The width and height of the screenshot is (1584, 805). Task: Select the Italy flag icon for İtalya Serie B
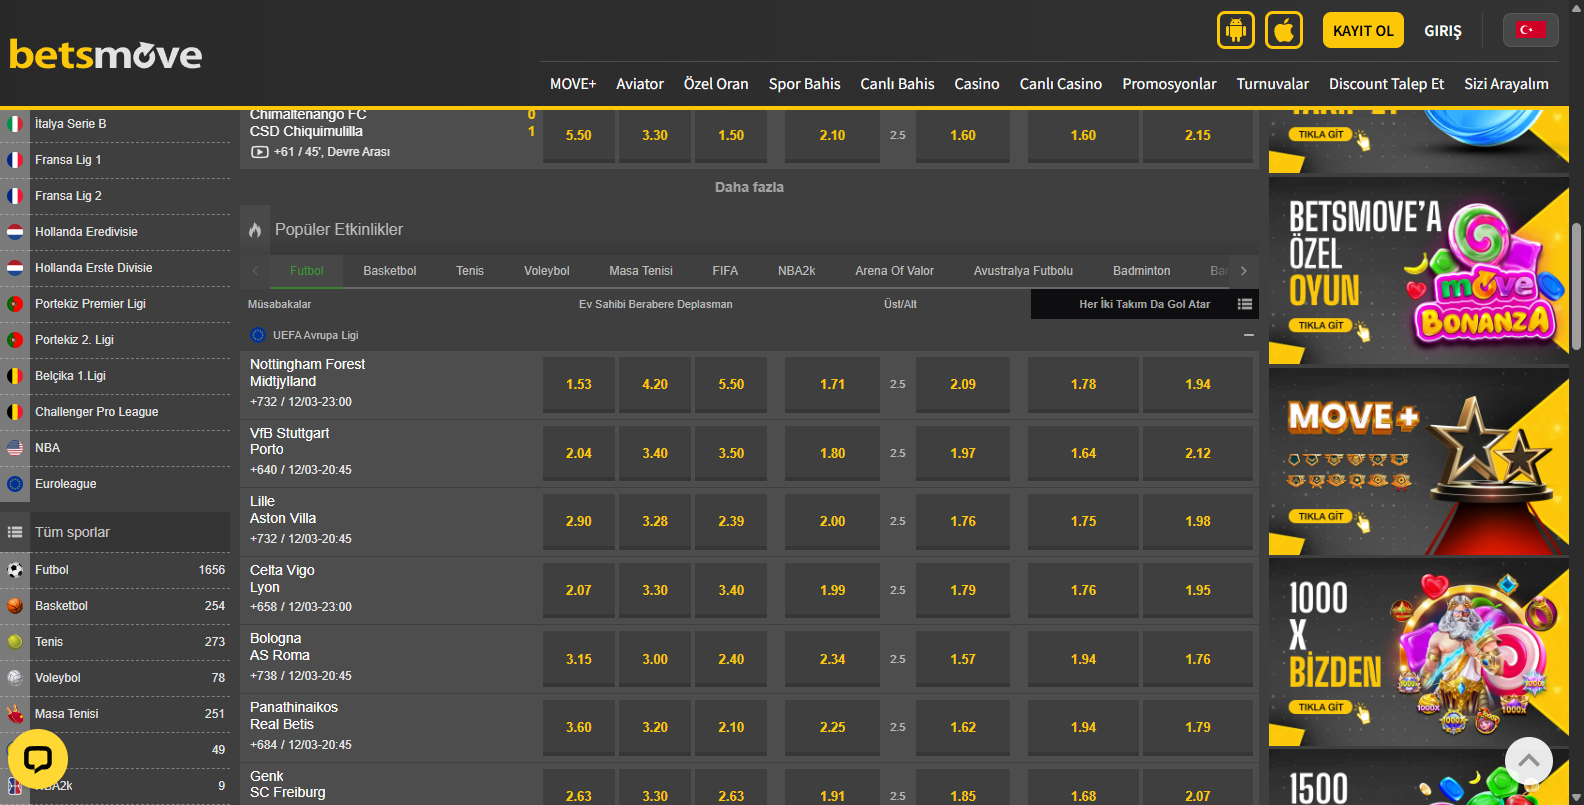[15, 124]
